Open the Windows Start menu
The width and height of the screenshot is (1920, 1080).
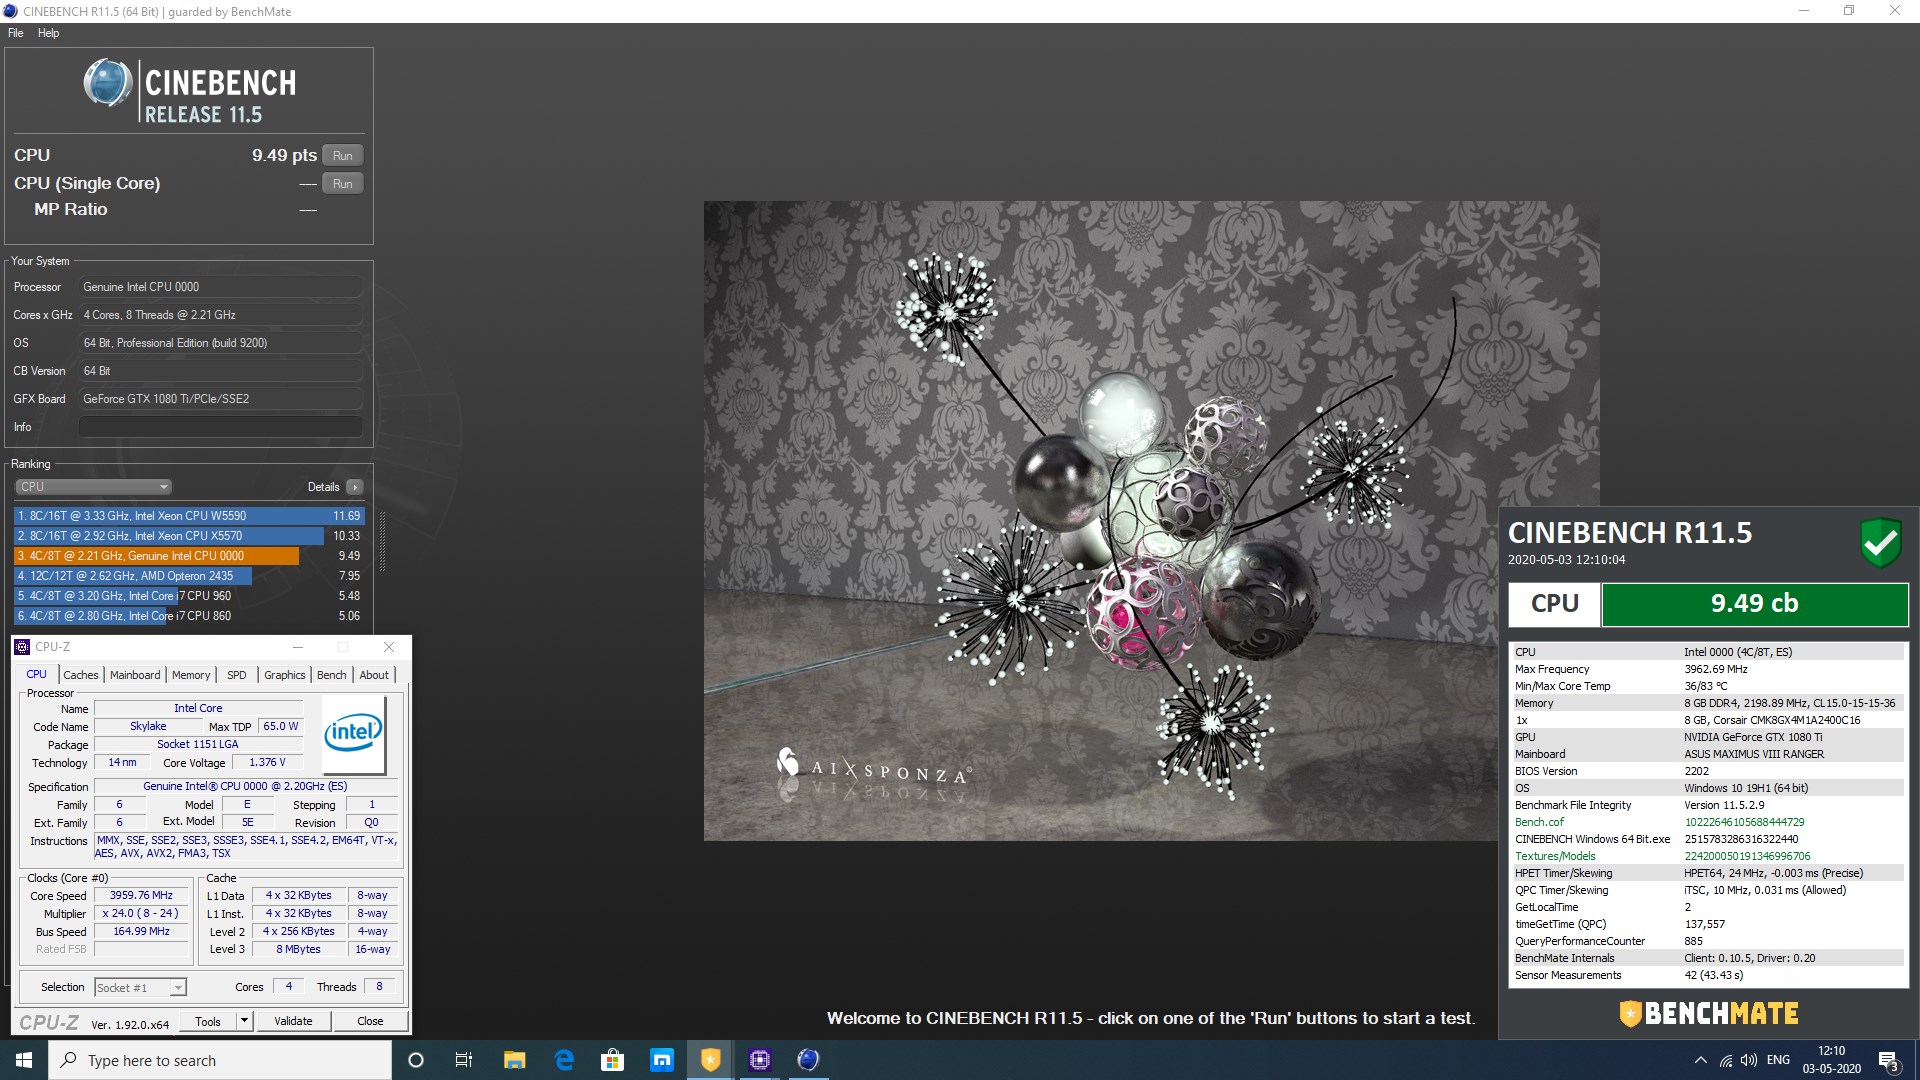[24, 1060]
